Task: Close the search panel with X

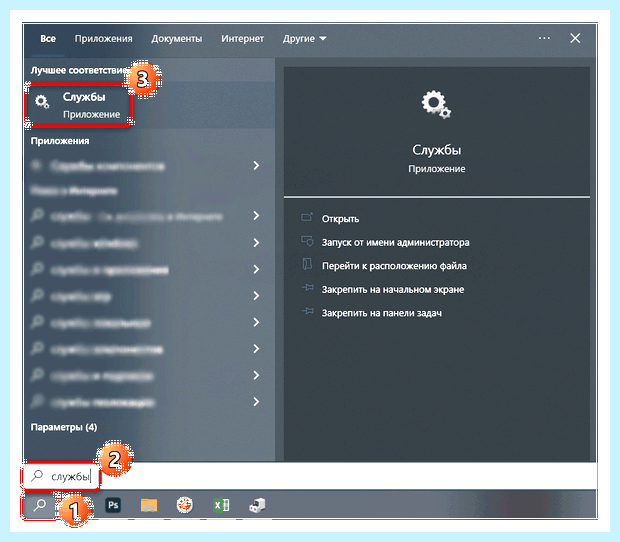Action: 575,38
